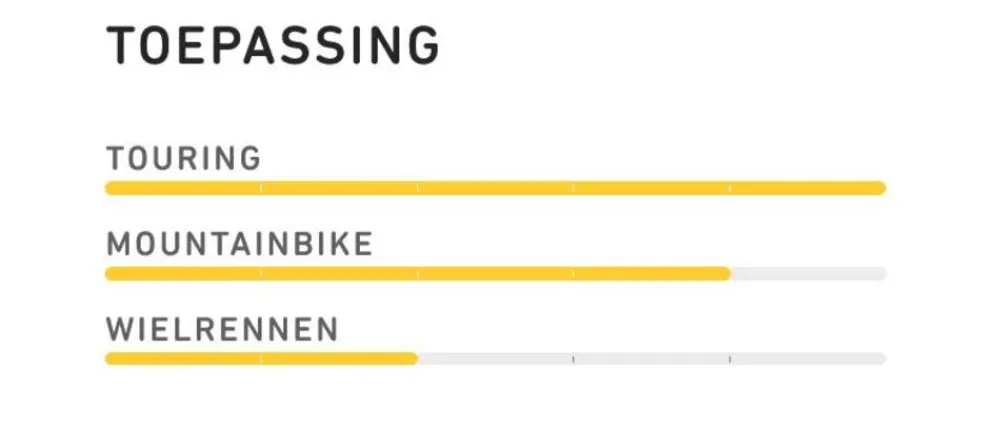This screenshot has width=1000, height=444.
Task: Select the WIELRENNEN label
Action: point(222,329)
